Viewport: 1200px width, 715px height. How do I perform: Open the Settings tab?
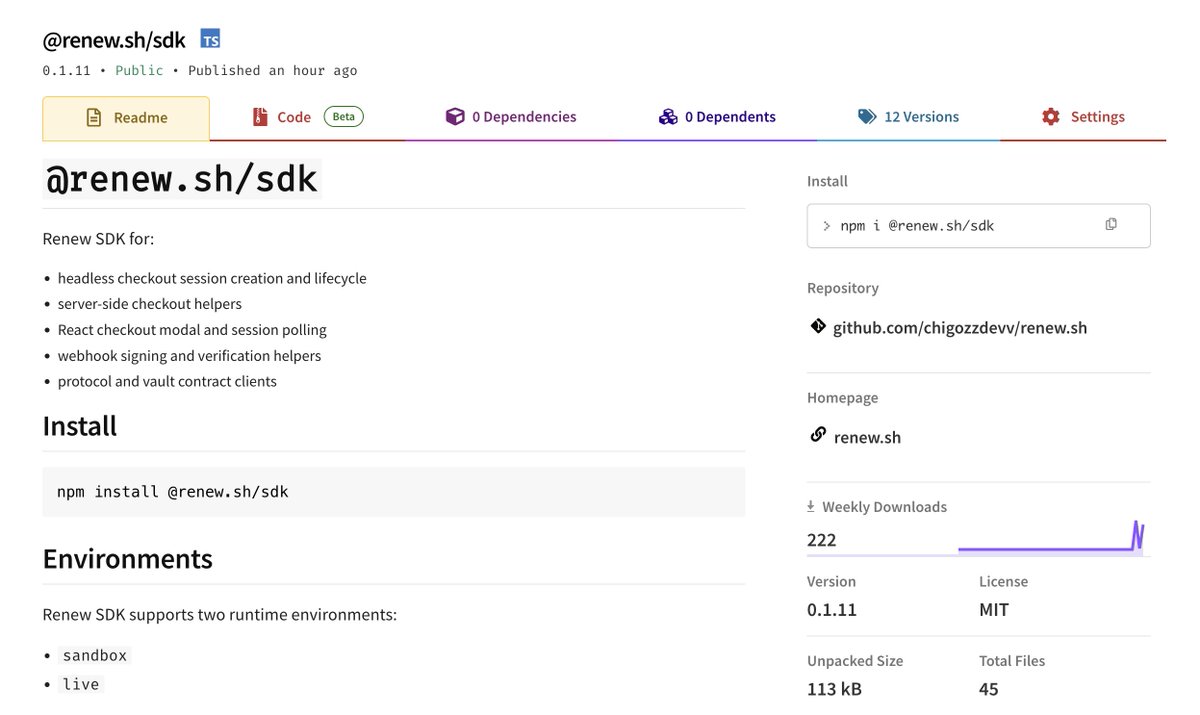tap(1083, 117)
